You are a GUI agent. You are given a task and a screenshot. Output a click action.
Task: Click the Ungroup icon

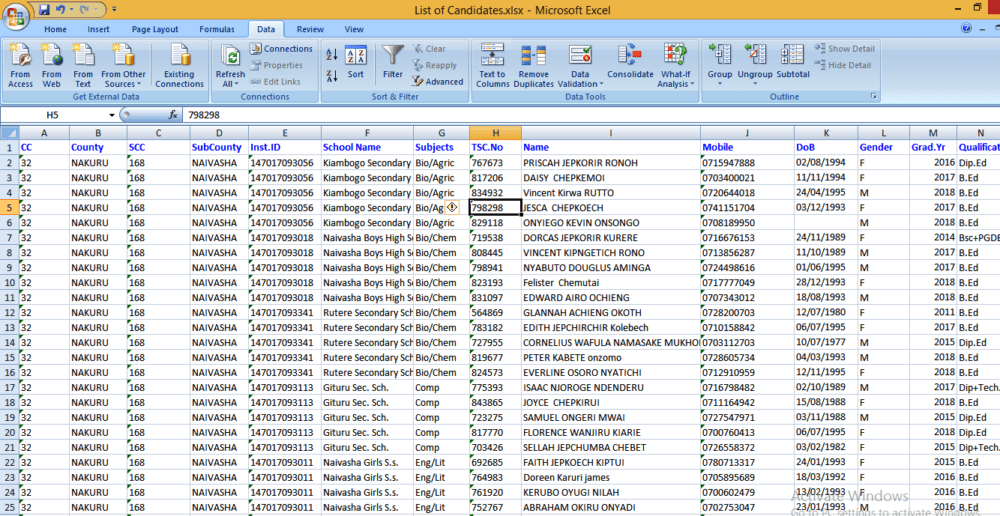[755, 54]
